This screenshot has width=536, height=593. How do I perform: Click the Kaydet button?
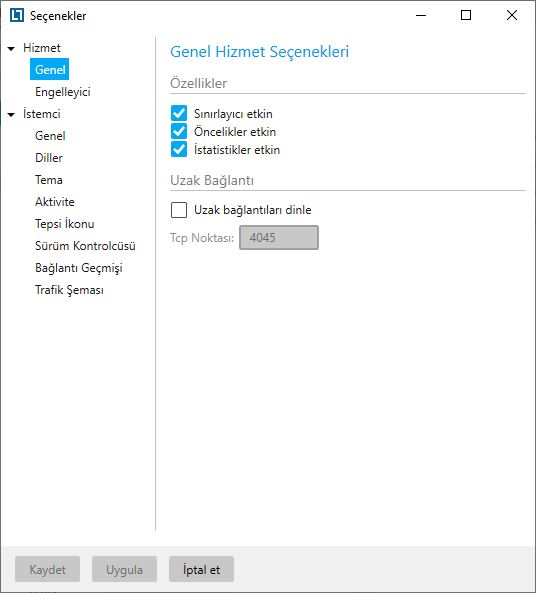click(48, 569)
